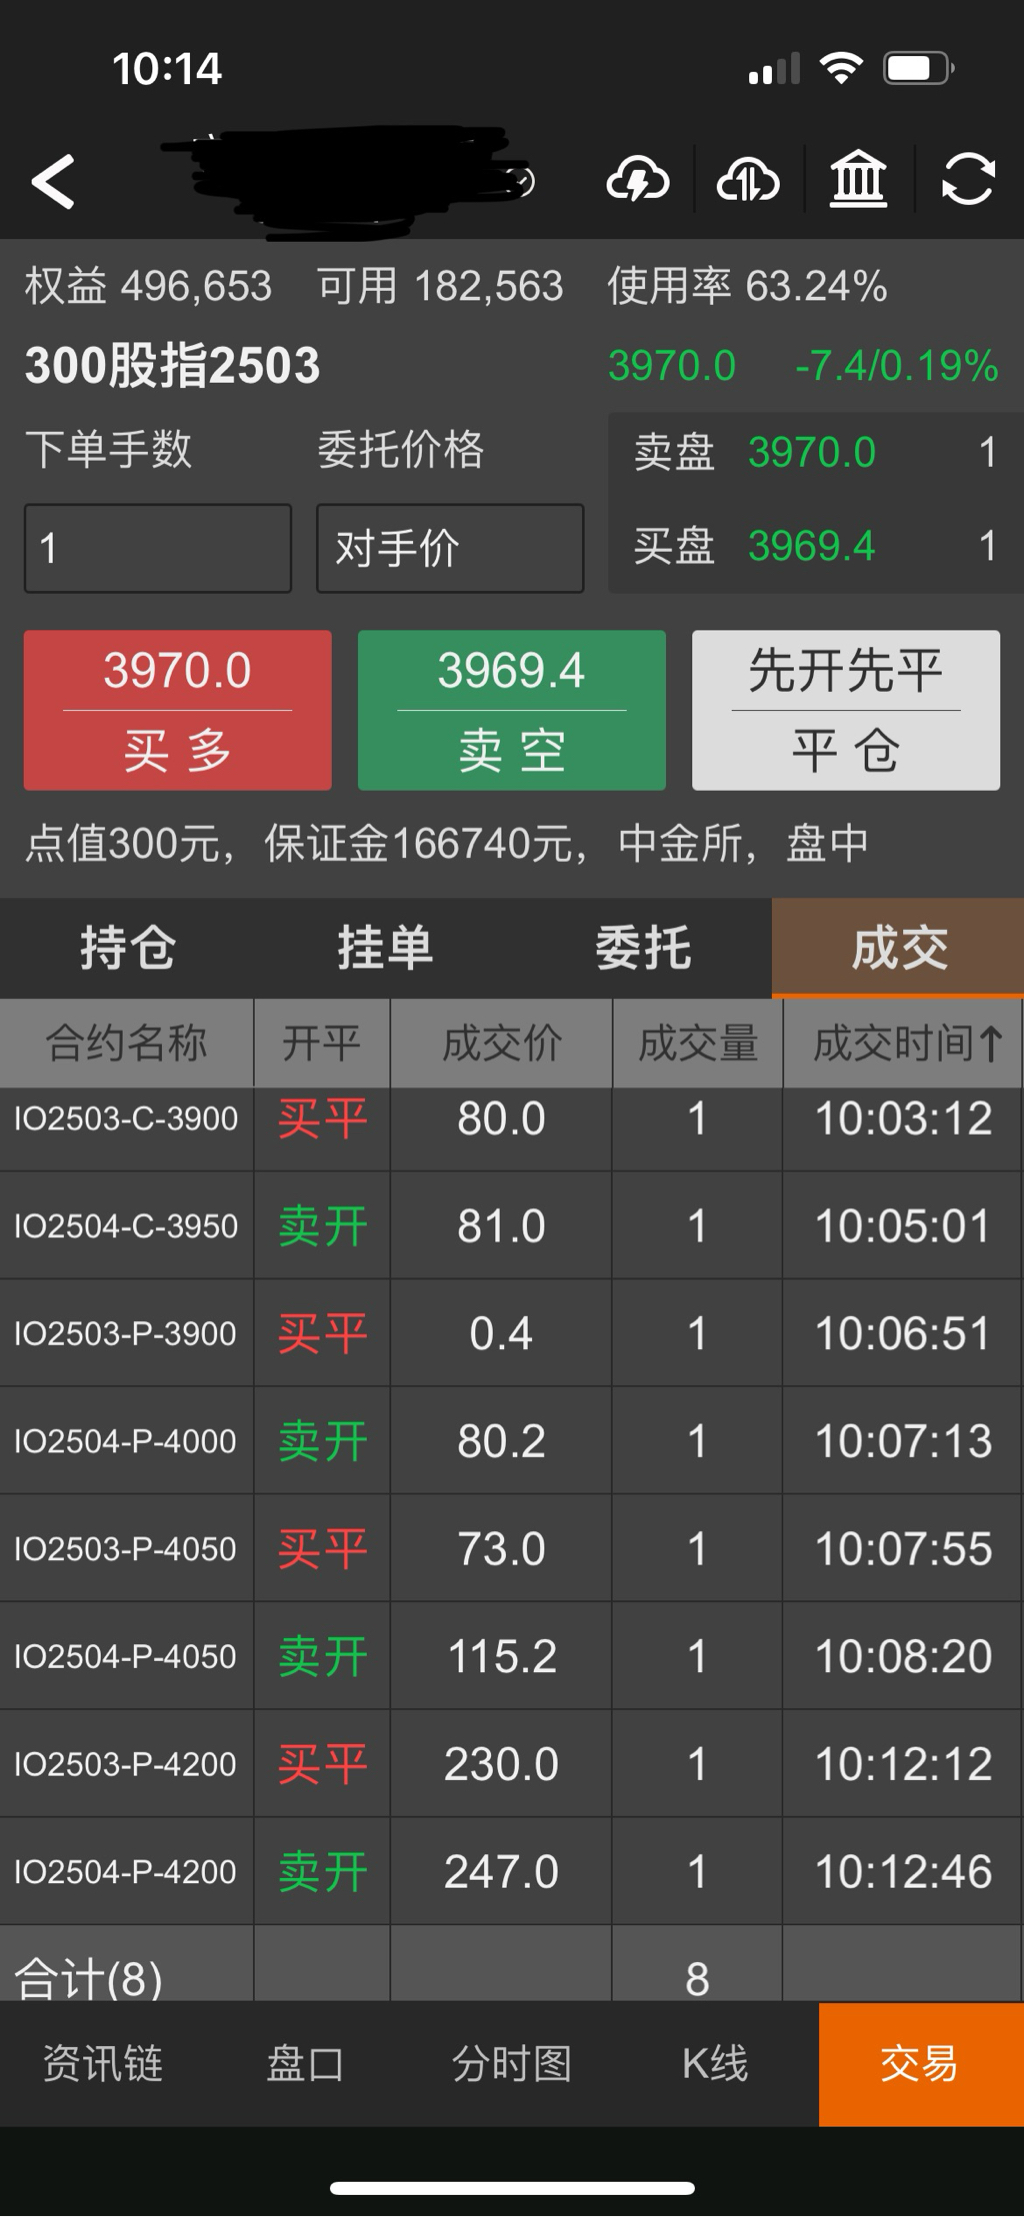Open the 盘口 bottom tab
Screen dimensions: 1024x2217
click(306, 2063)
